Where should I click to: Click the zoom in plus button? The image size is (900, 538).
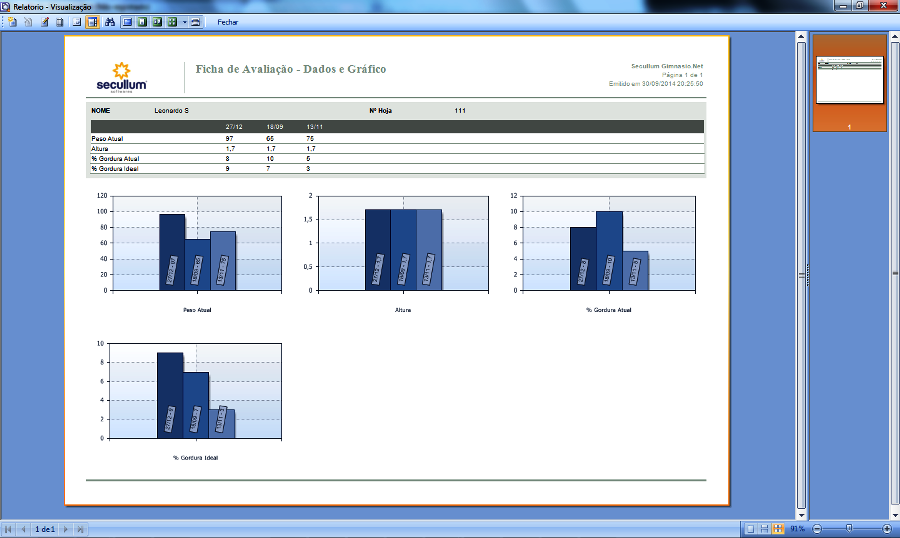click(x=887, y=528)
